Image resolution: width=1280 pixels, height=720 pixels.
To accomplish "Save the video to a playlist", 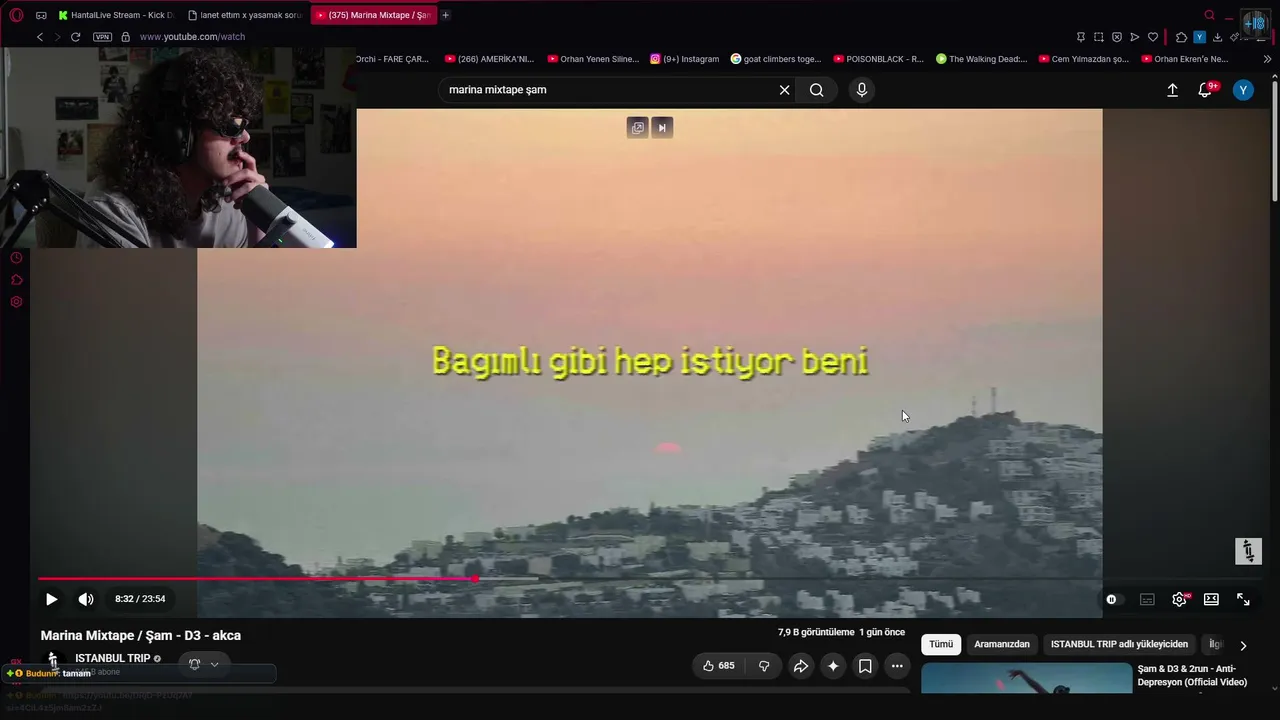I will [x=865, y=666].
